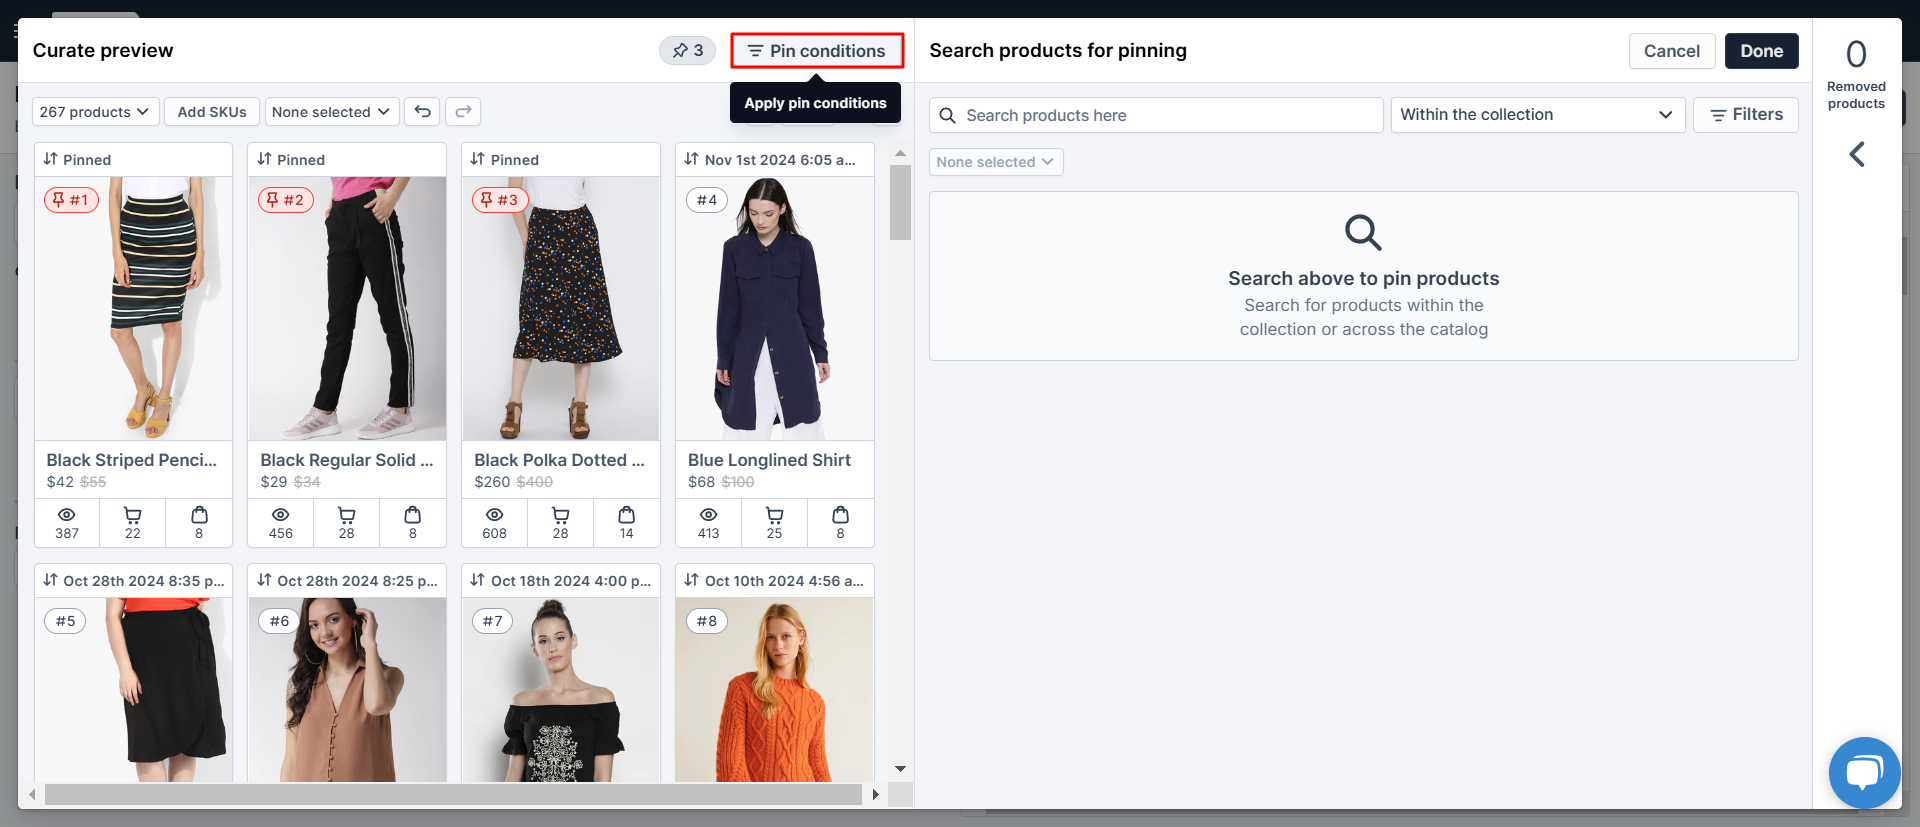Click the #4 position badge on Blue Longlined Shirt

pyautogui.click(x=707, y=200)
